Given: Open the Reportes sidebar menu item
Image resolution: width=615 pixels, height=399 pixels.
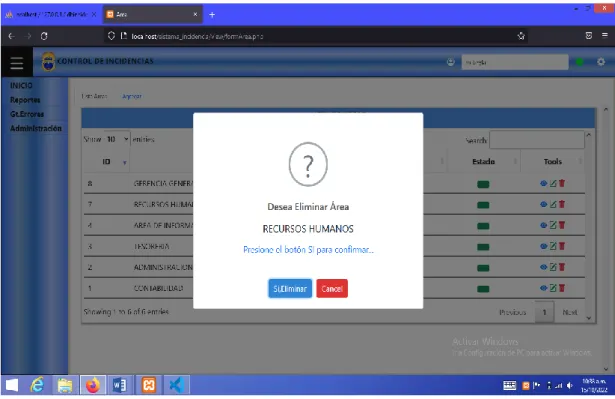Looking at the screenshot, I should (x=25, y=100).
